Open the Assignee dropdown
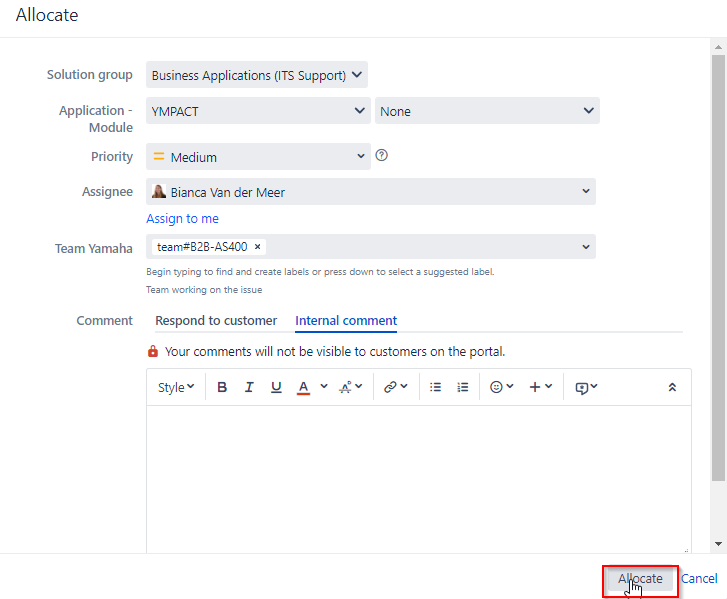 tap(371, 191)
